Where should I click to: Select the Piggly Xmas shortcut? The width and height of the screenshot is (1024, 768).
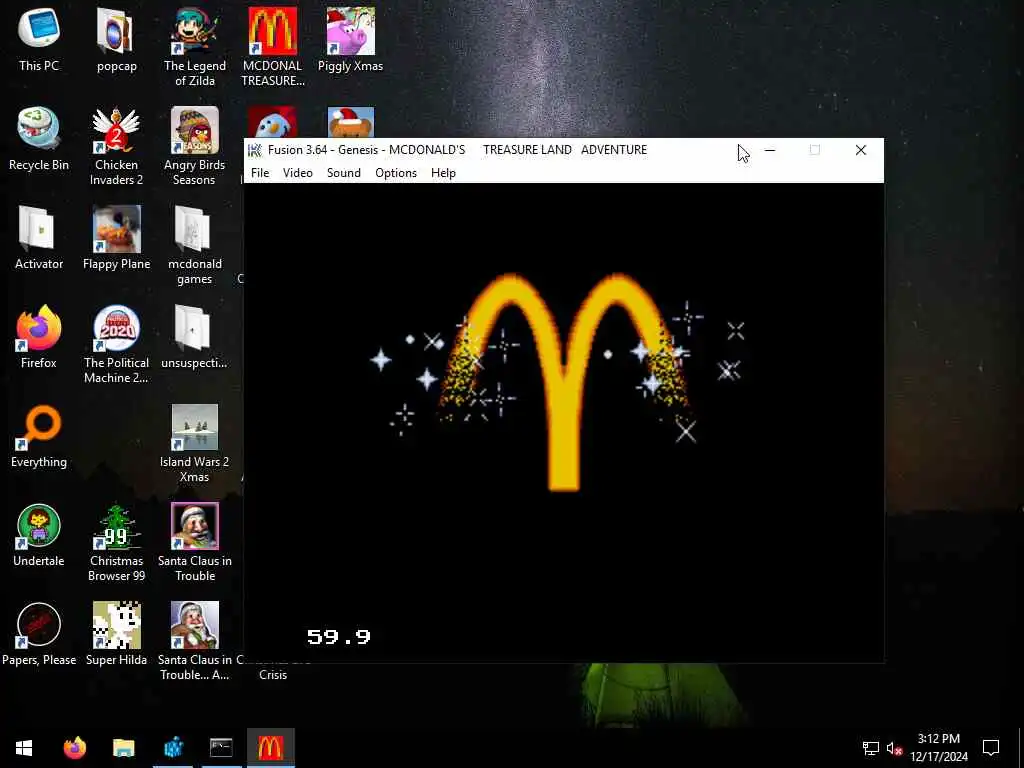pos(351,40)
